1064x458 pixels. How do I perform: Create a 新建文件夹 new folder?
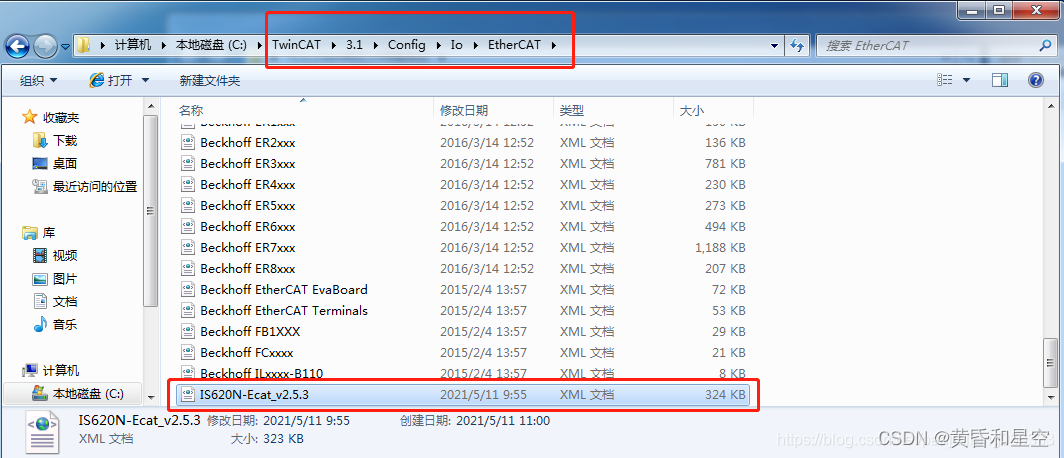pyautogui.click(x=210, y=81)
